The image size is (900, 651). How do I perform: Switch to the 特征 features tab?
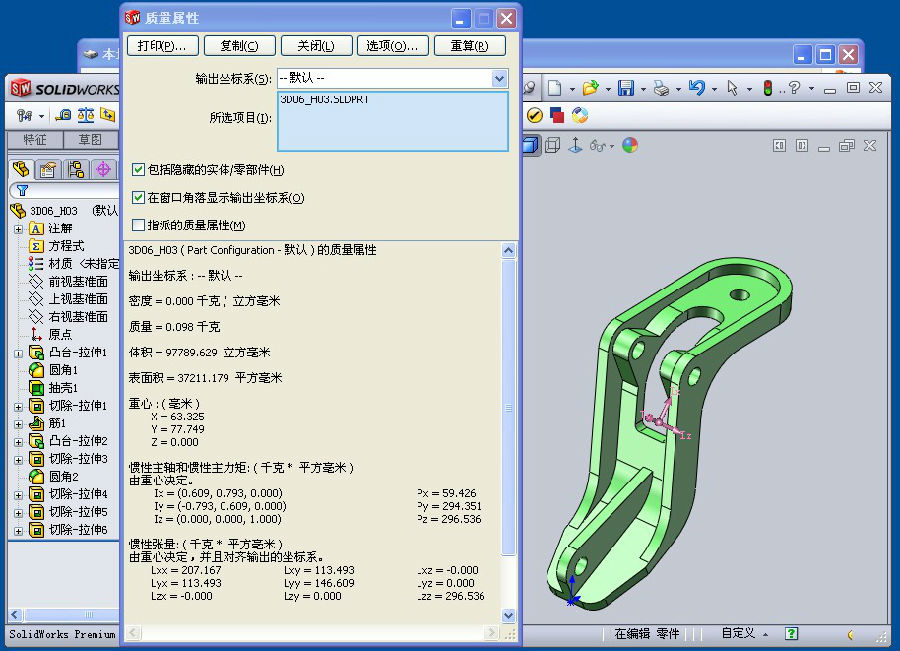35,140
